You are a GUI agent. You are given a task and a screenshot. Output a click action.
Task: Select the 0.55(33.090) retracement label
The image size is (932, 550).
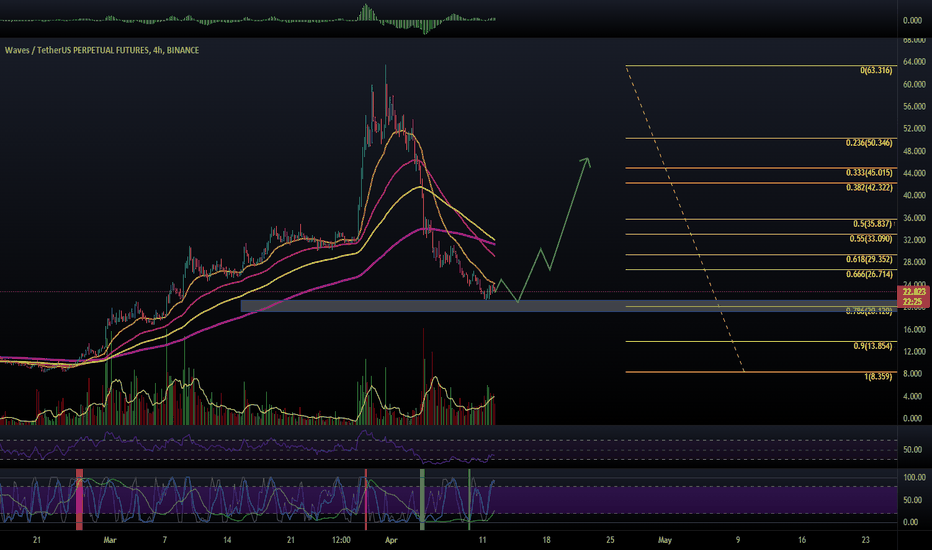point(871,238)
